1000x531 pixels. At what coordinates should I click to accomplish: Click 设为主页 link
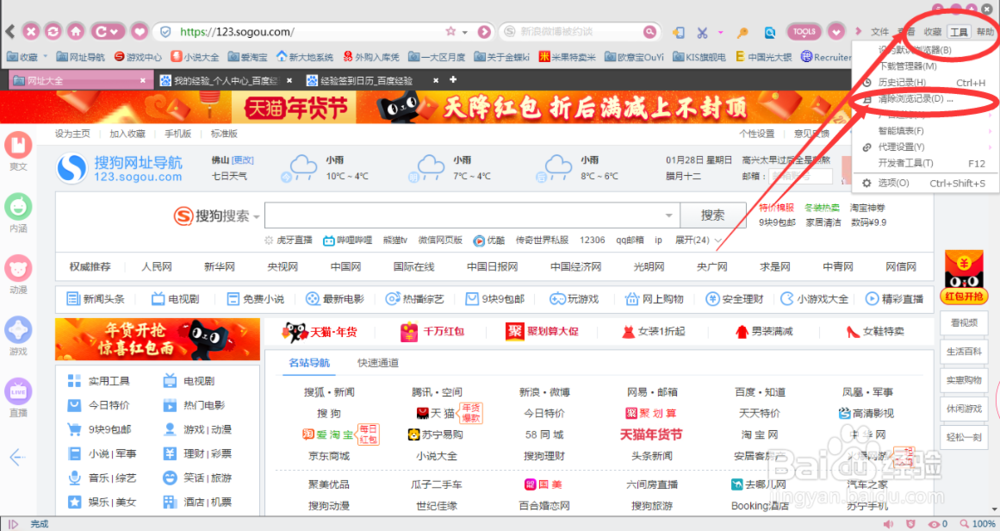(72, 133)
